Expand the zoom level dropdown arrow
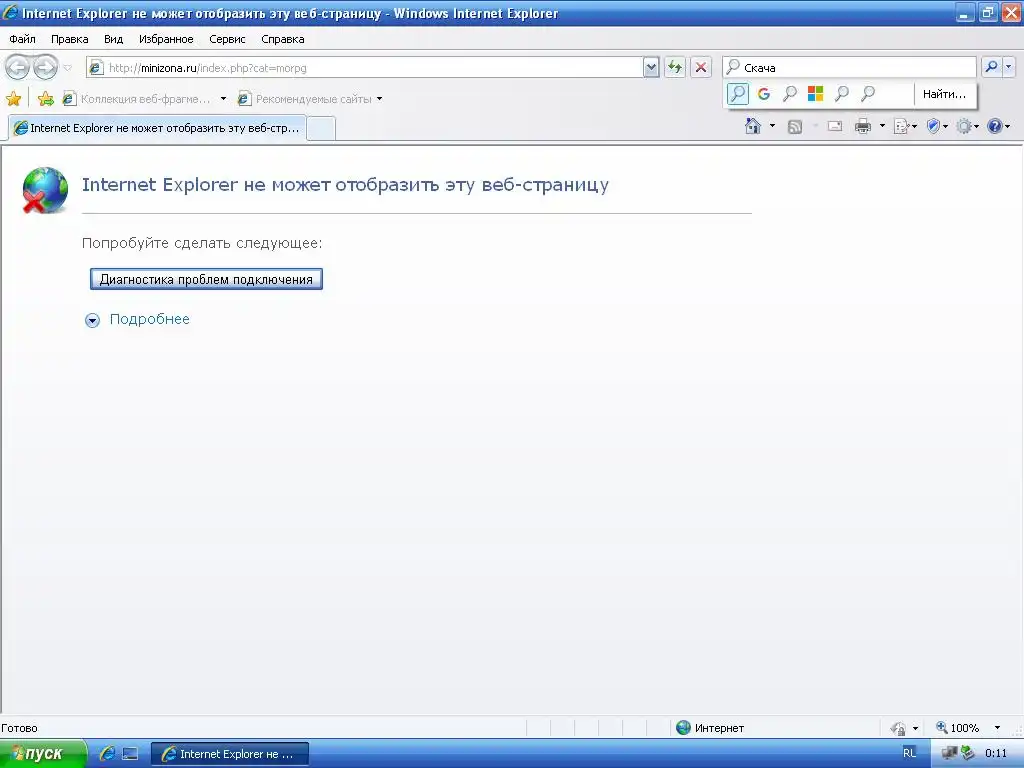This screenshot has width=1024, height=768. (x=997, y=728)
